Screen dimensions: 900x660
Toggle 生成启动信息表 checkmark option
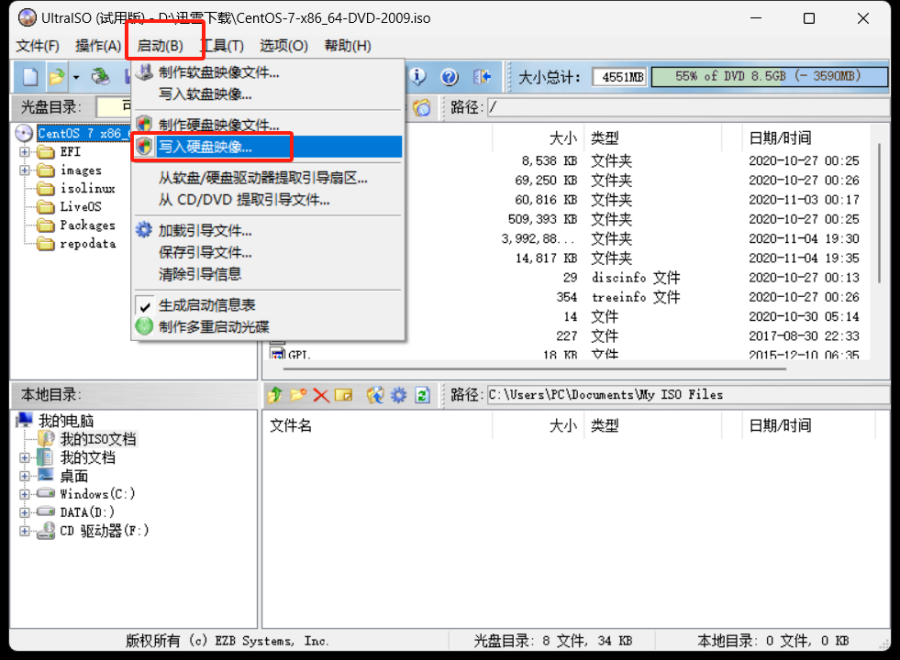coord(145,305)
